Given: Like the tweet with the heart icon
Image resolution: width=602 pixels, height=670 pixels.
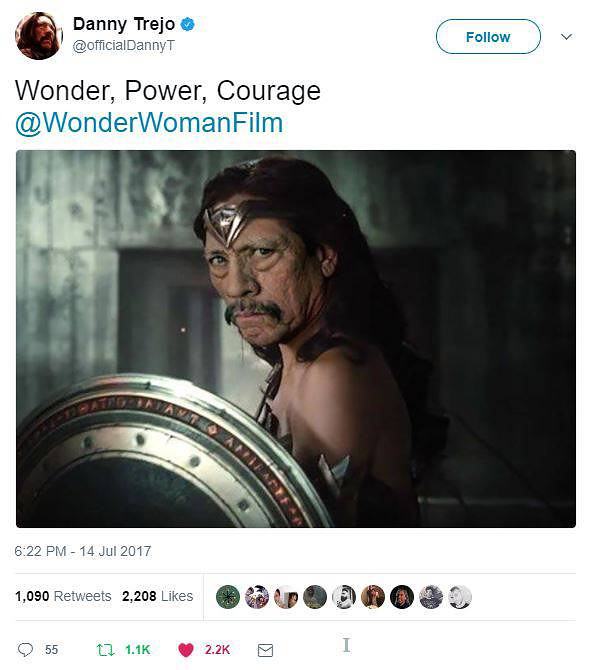Looking at the screenshot, I should tap(185, 650).
